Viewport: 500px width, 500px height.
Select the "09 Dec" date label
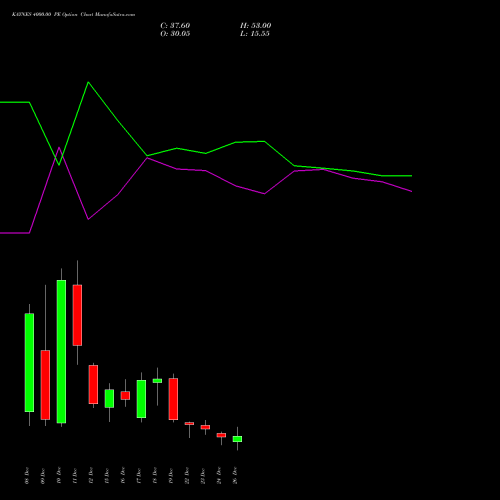click(x=43, y=476)
